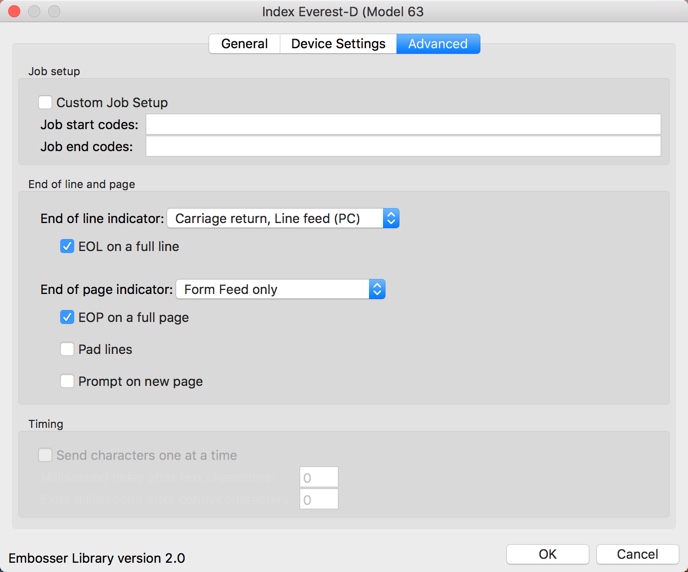Select the Advanced tab

438,44
